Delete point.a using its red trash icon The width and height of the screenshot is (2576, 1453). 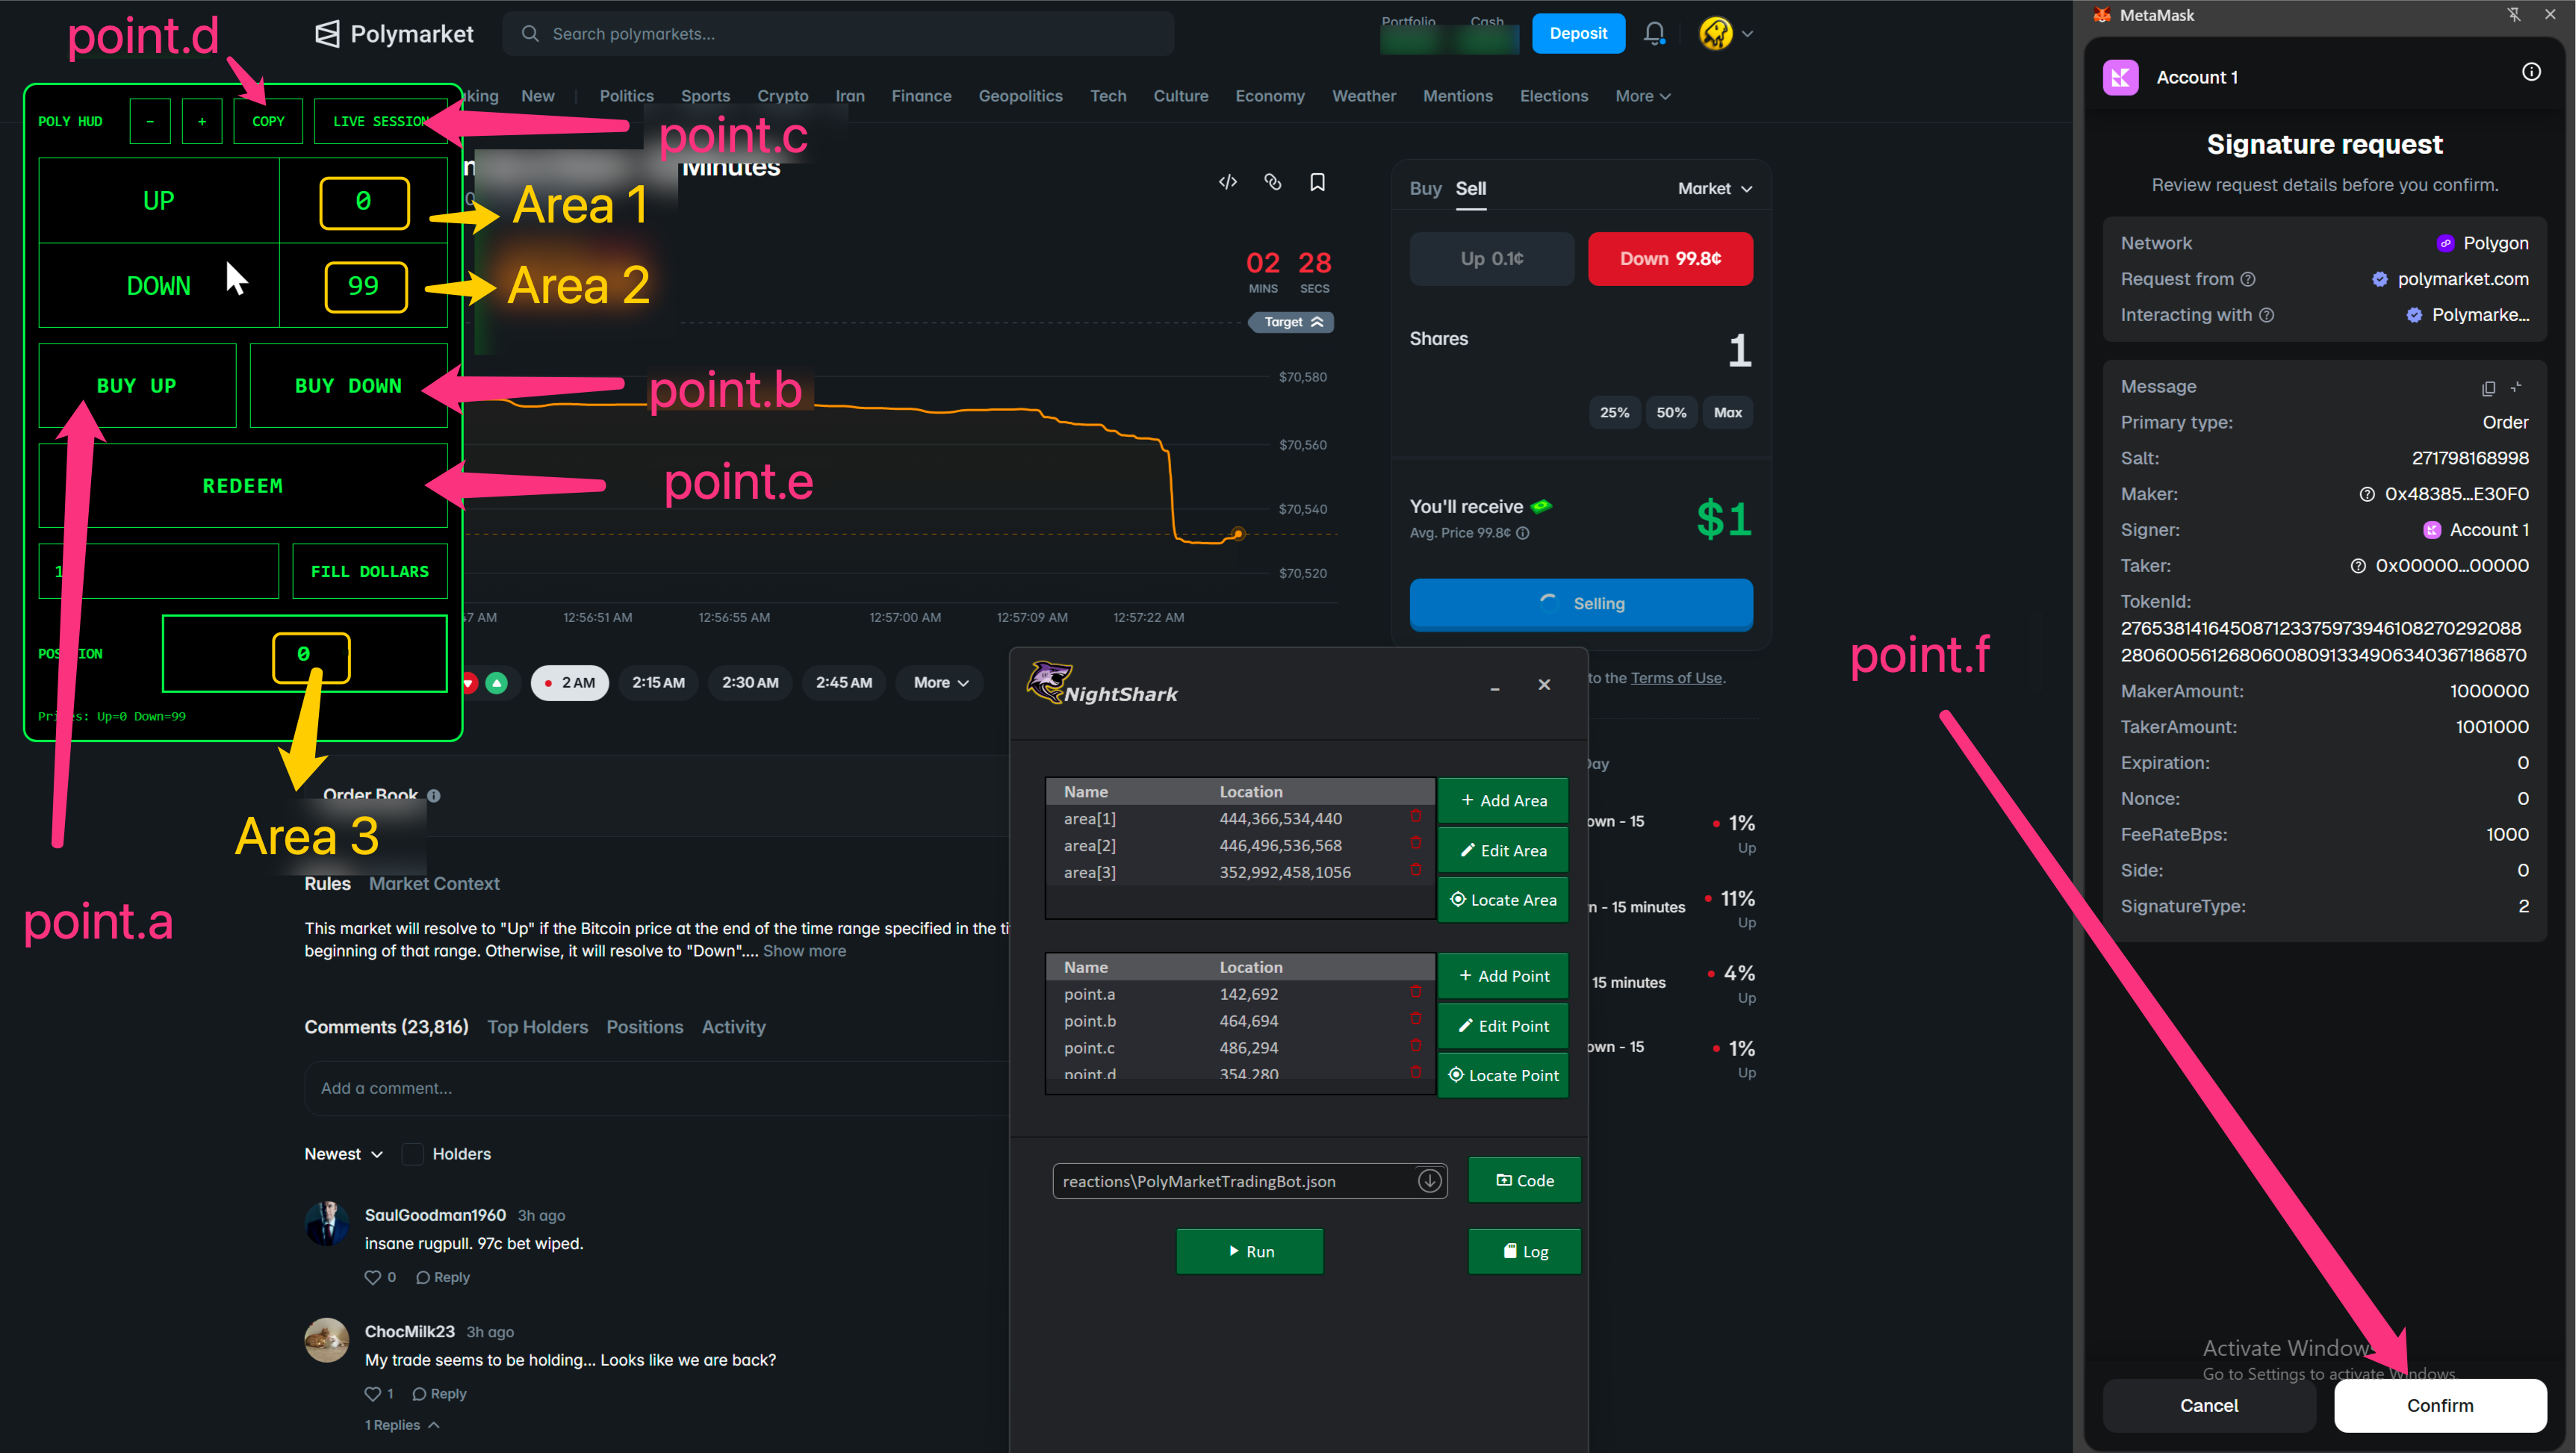tap(1416, 993)
